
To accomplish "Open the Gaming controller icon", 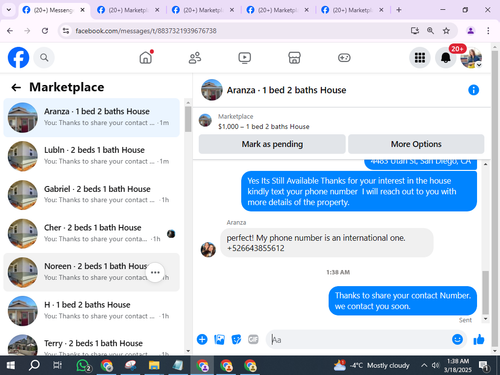I will [344, 58].
